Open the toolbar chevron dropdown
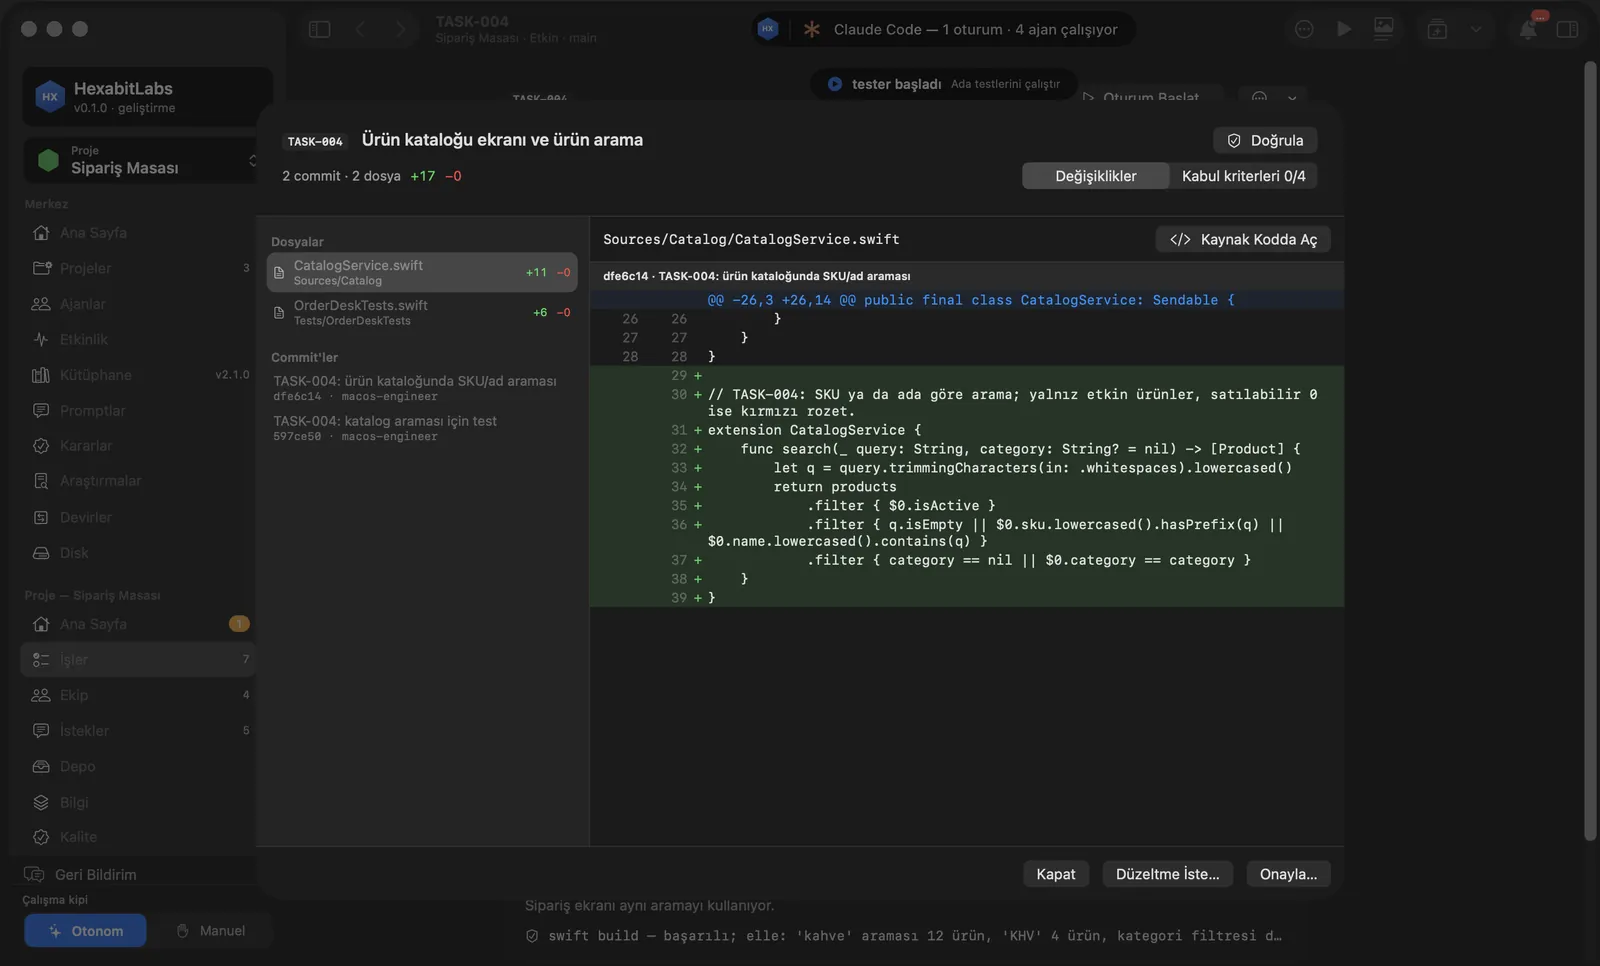The image size is (1600, 966). 1475,29
